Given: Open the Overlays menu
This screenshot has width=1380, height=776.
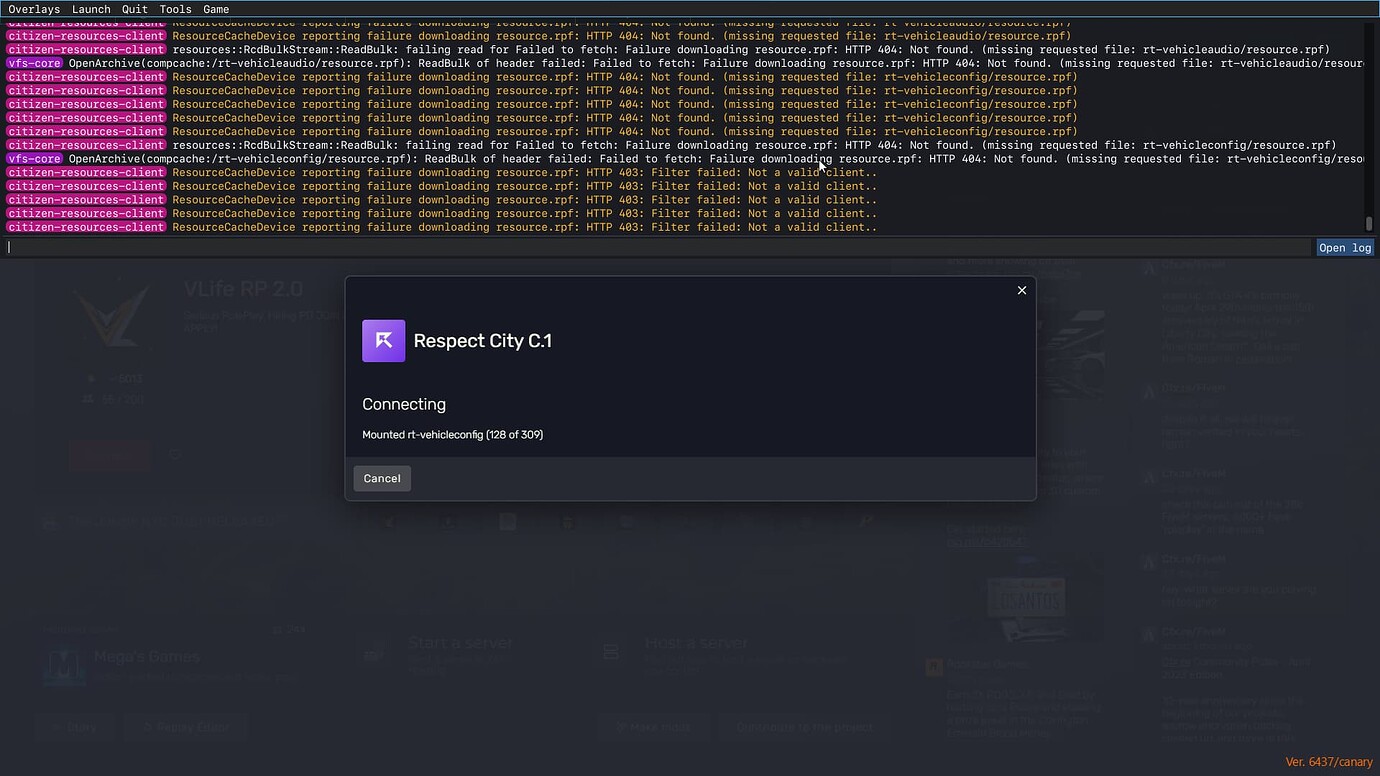Looking at the screenshot, I should (33, 9).
